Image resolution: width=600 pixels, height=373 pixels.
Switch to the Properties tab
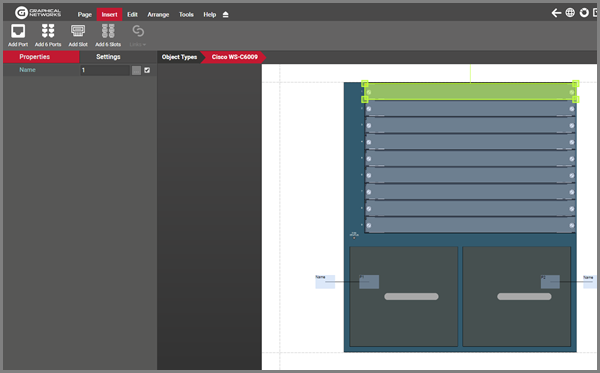click(x=41, y=57)
